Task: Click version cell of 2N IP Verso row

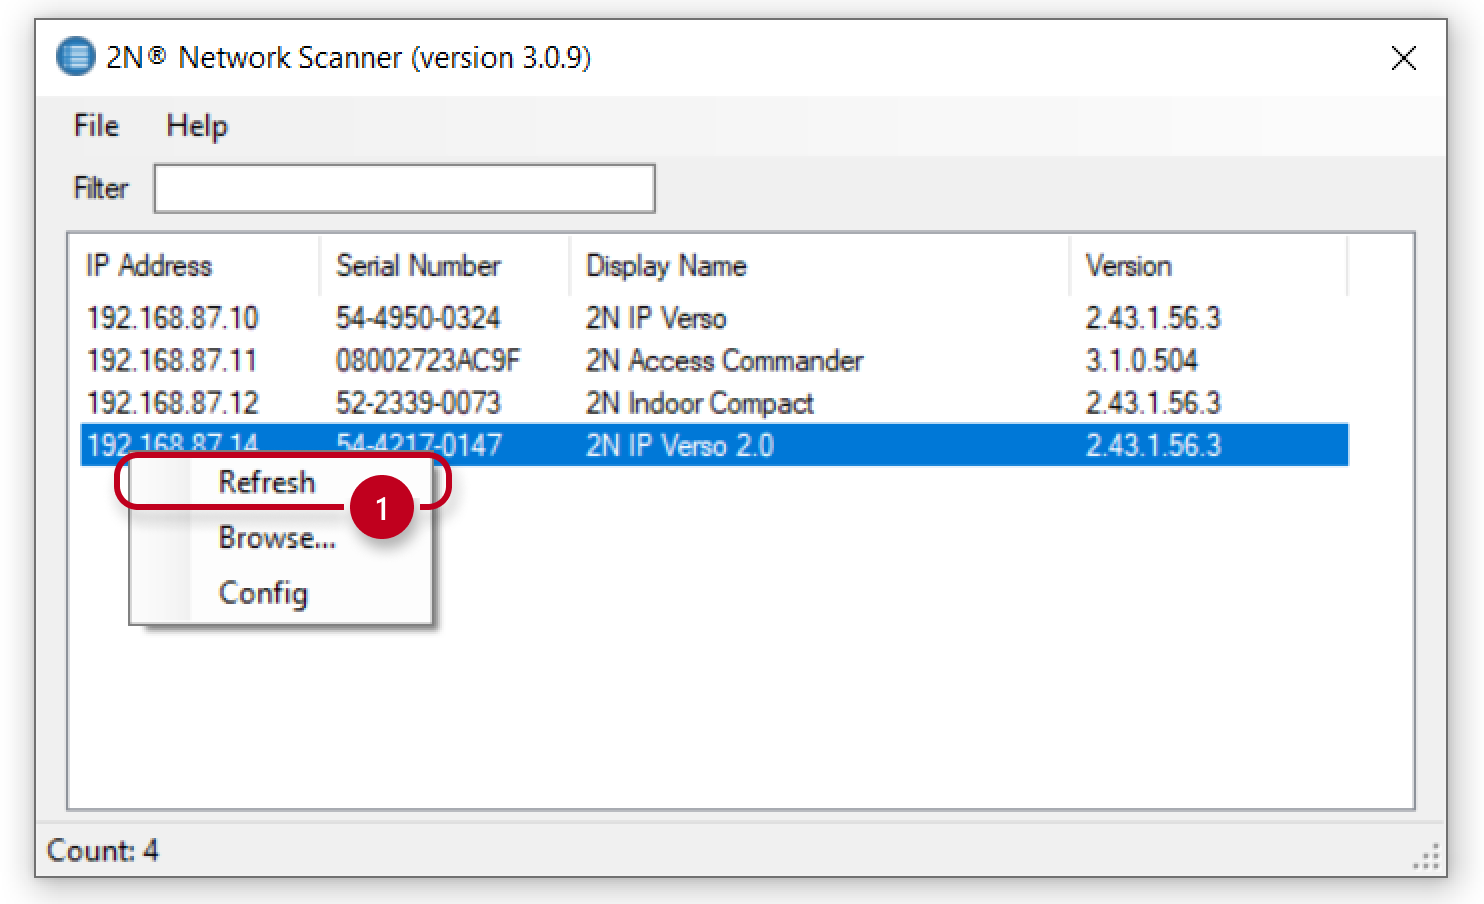Action: point(1153,318)
